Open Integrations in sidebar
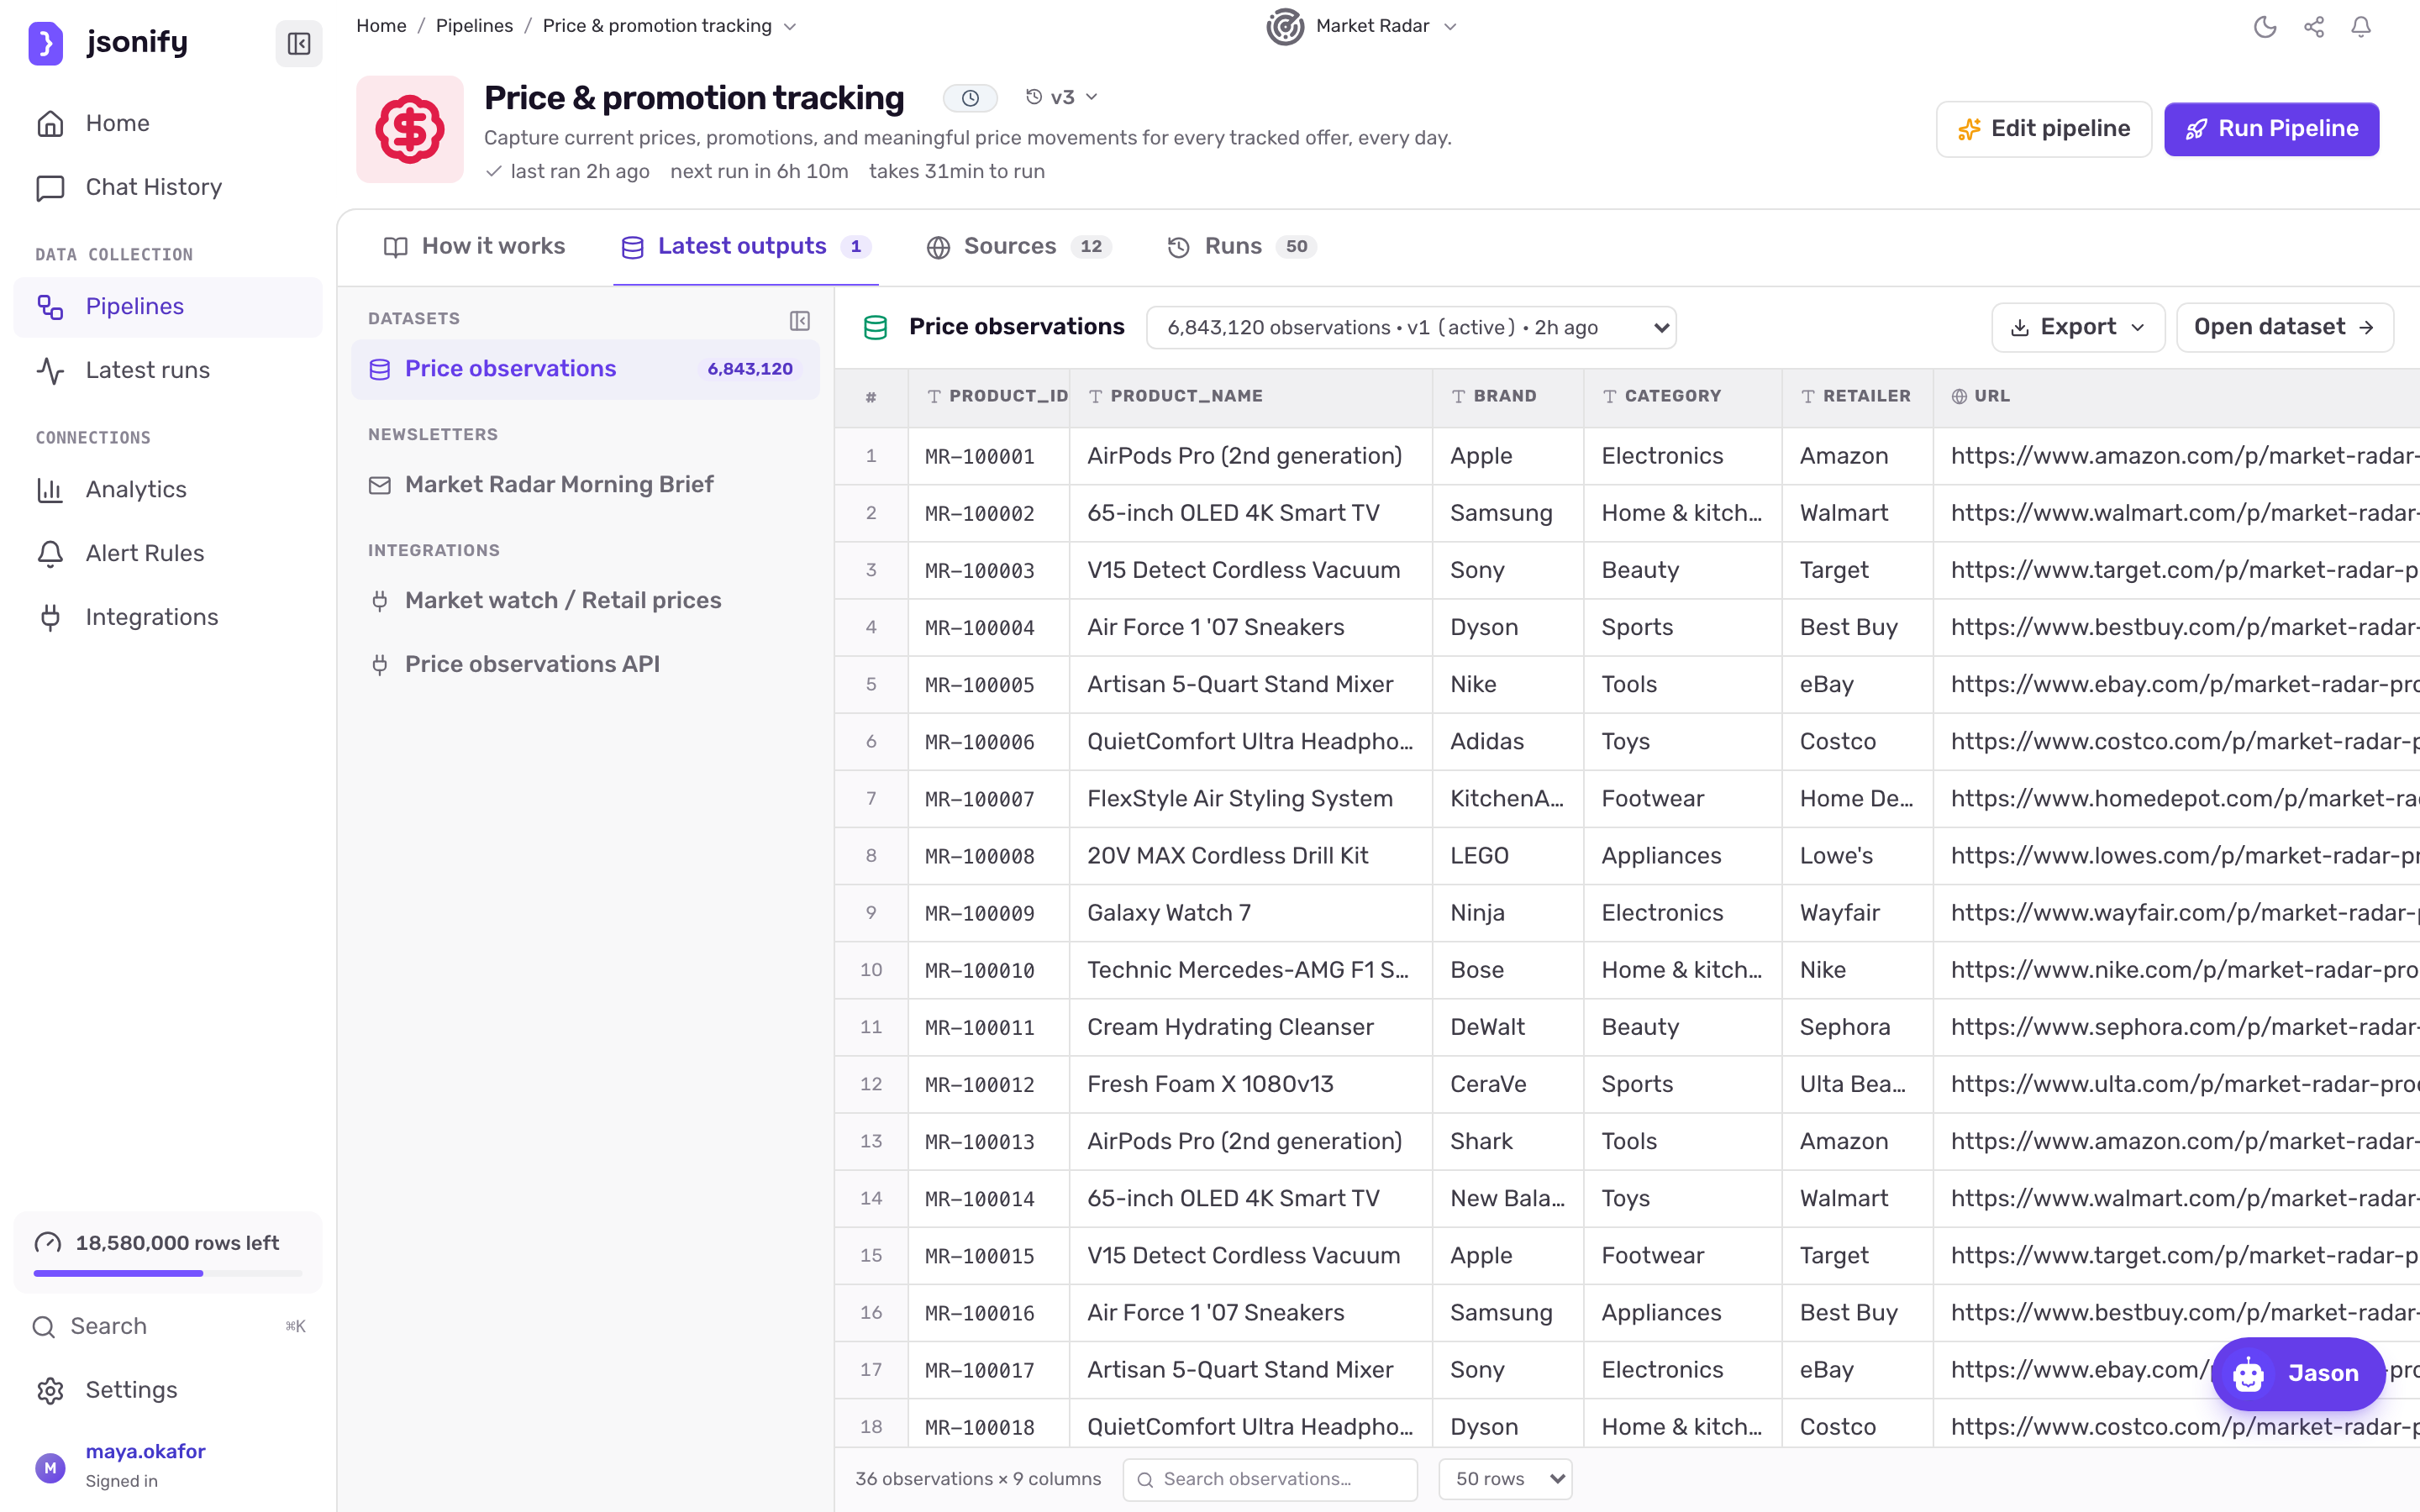 pyautogui.click(x=168, y=617)
